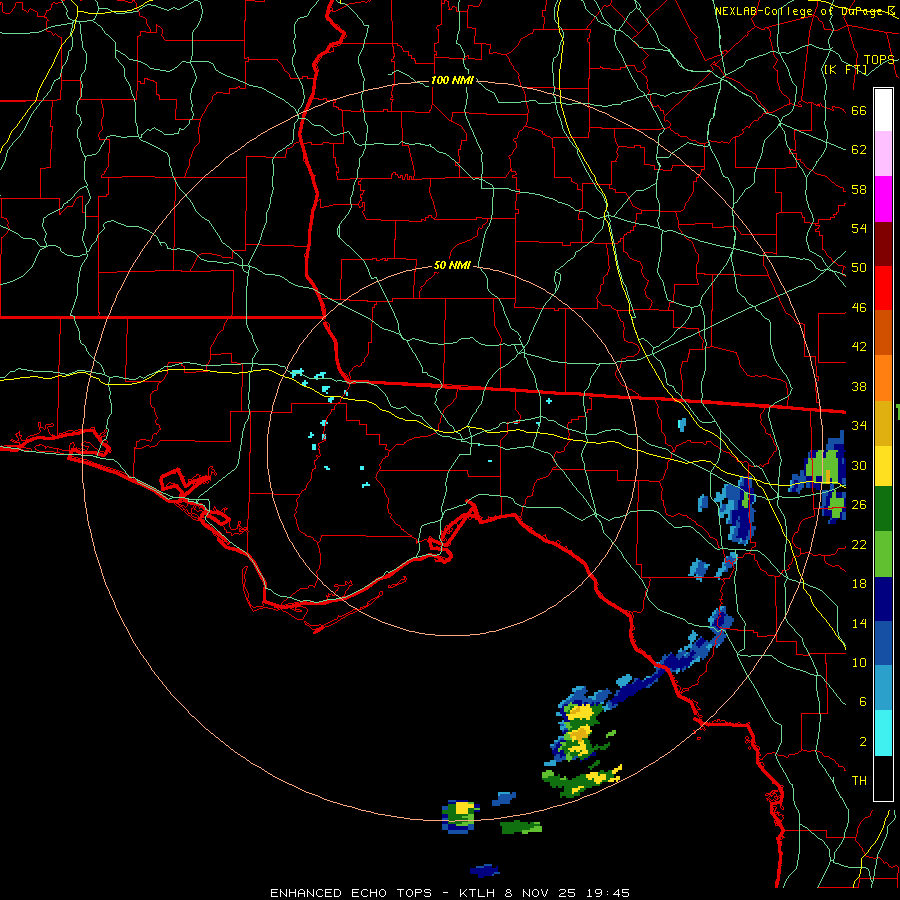Click the light pink legend swatch
The height and width of the screenshot is (900, 900).
point(883,154)
